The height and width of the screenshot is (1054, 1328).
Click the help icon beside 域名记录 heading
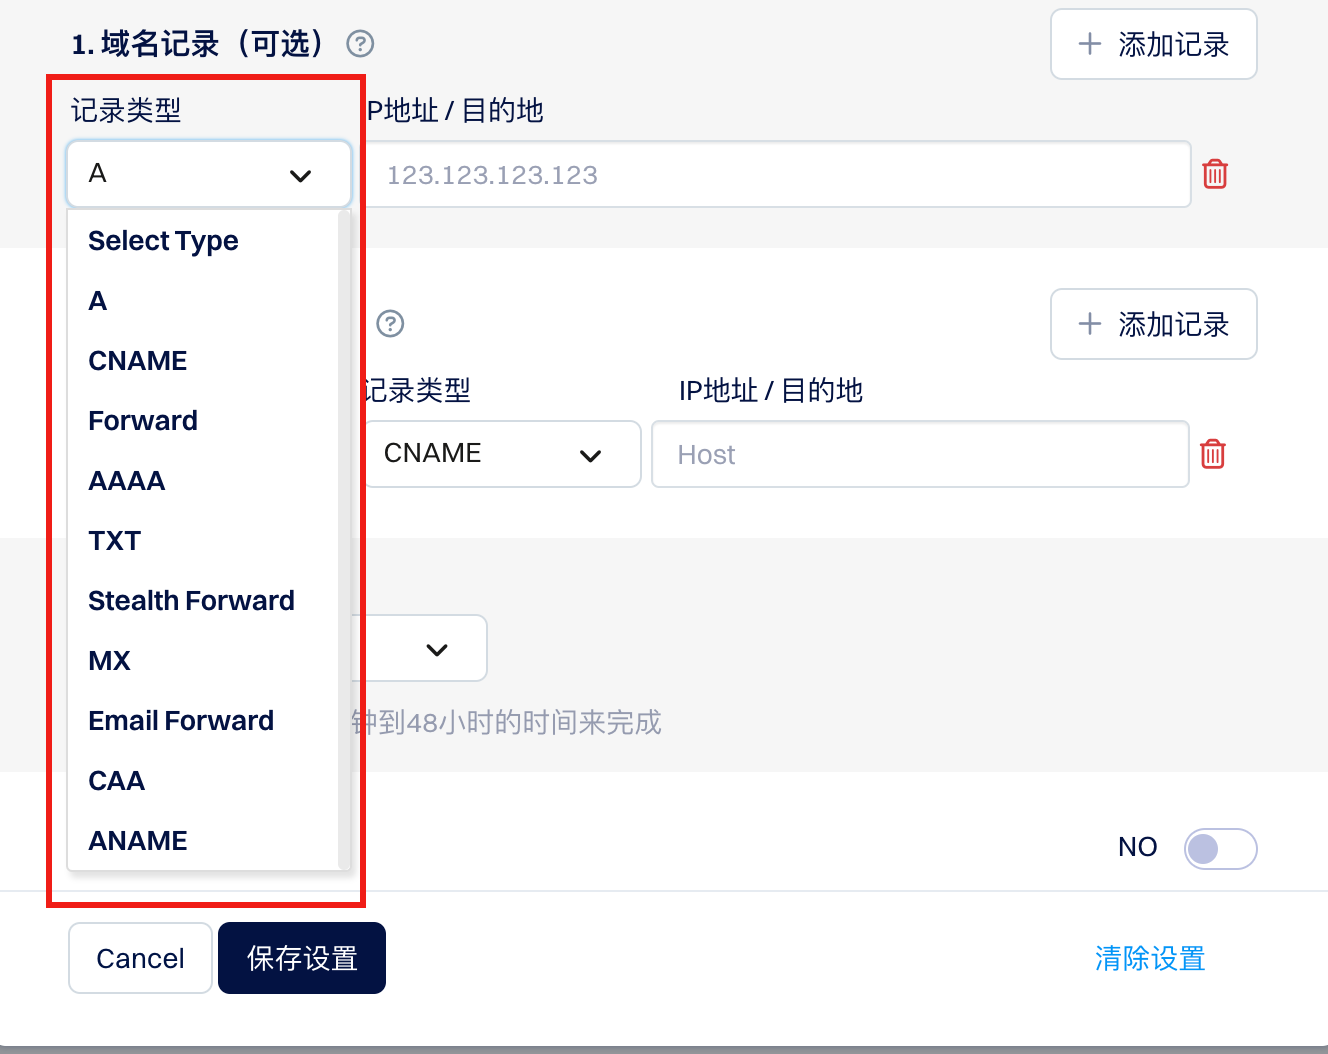pos(360,44)
